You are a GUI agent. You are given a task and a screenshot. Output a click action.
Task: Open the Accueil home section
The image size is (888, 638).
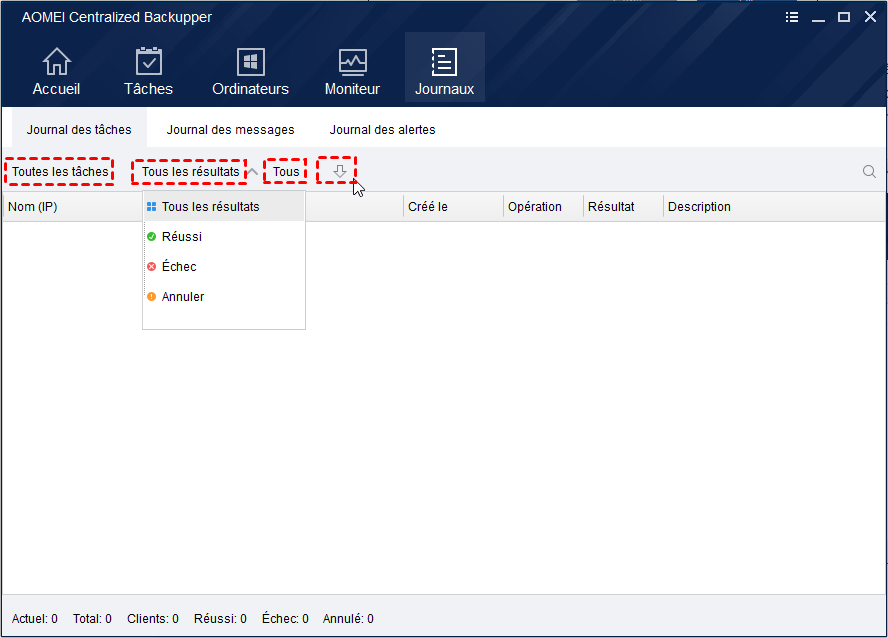(56, 71)
